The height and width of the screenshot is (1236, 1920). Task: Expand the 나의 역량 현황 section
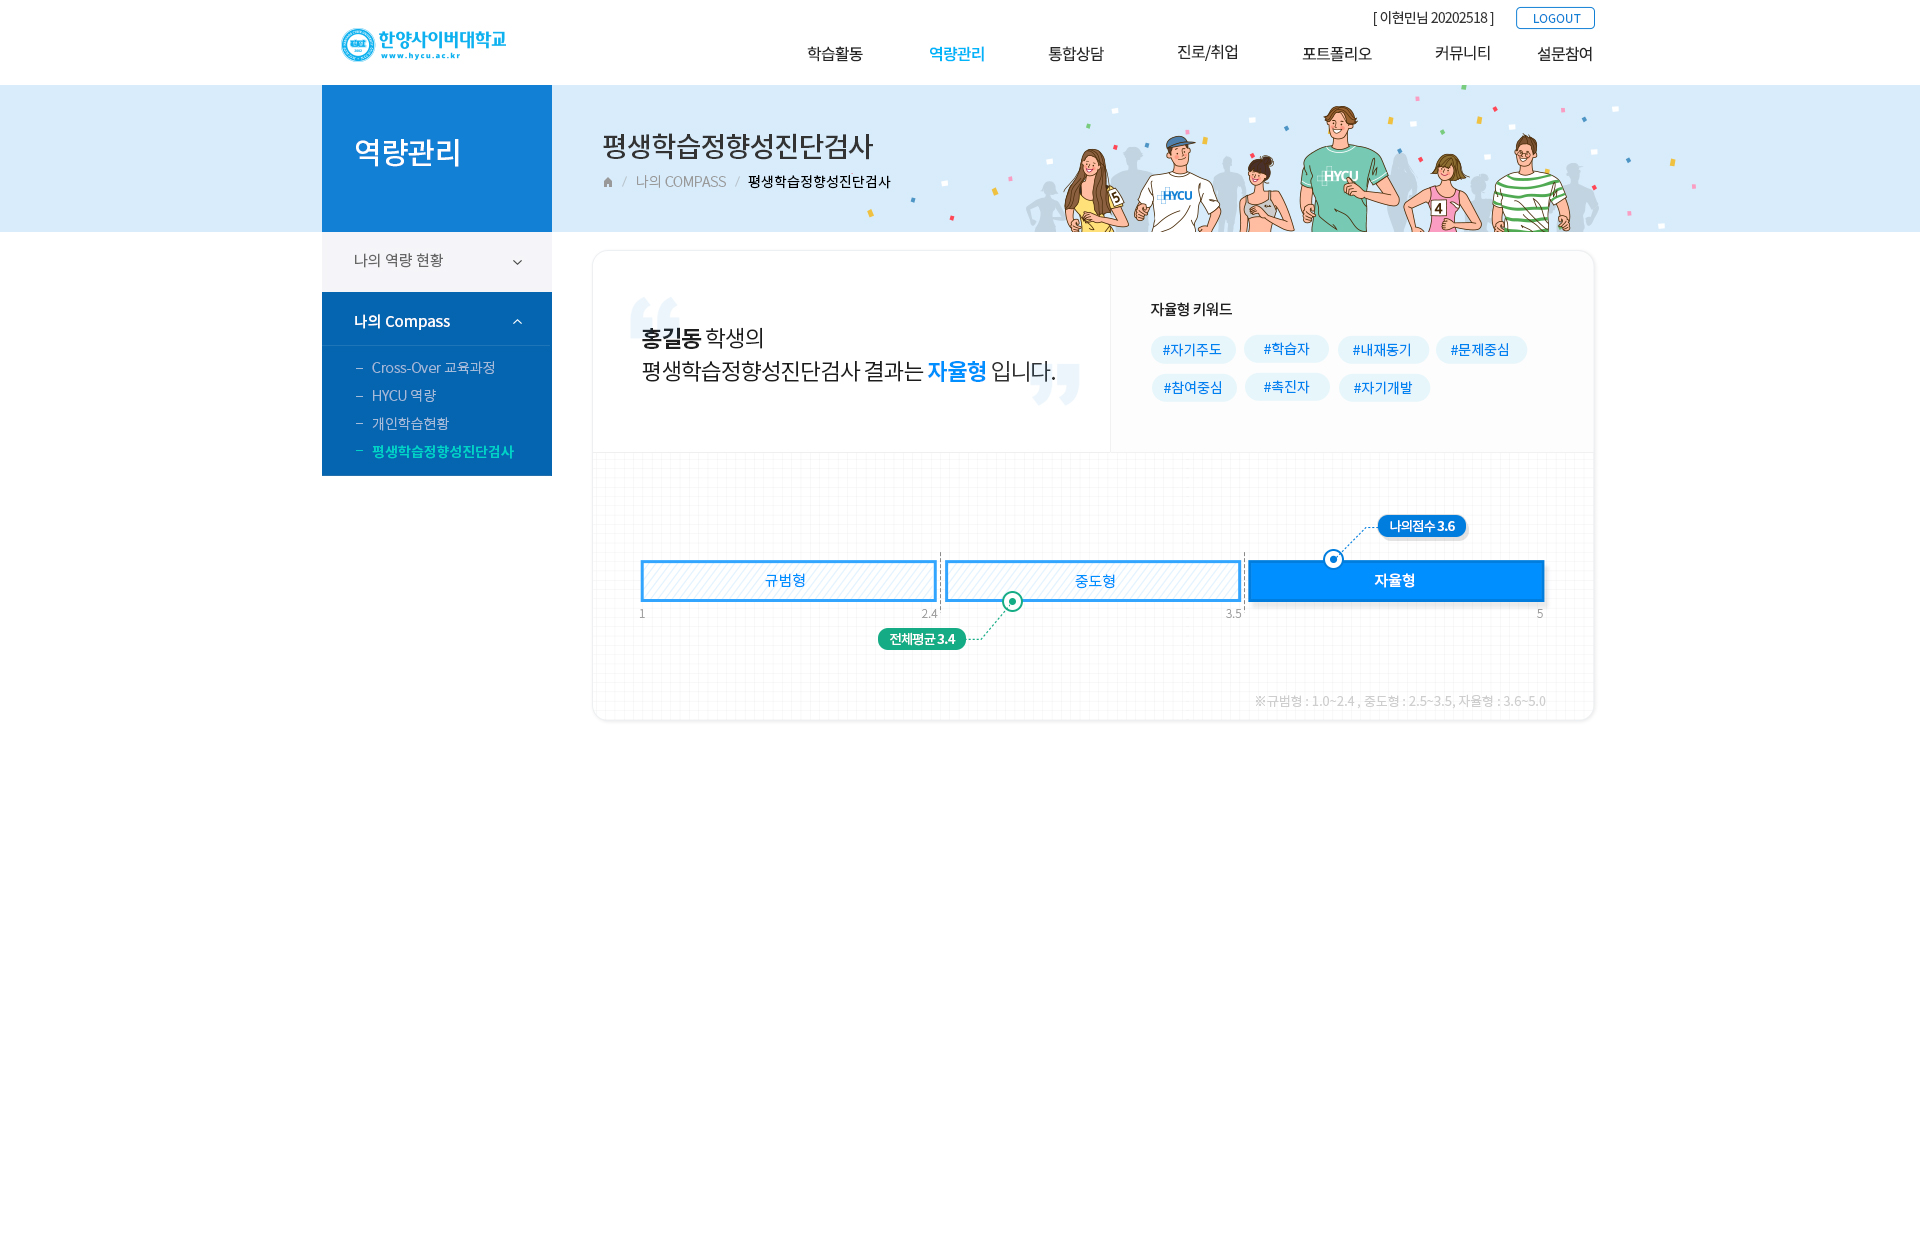pos(437,261)
